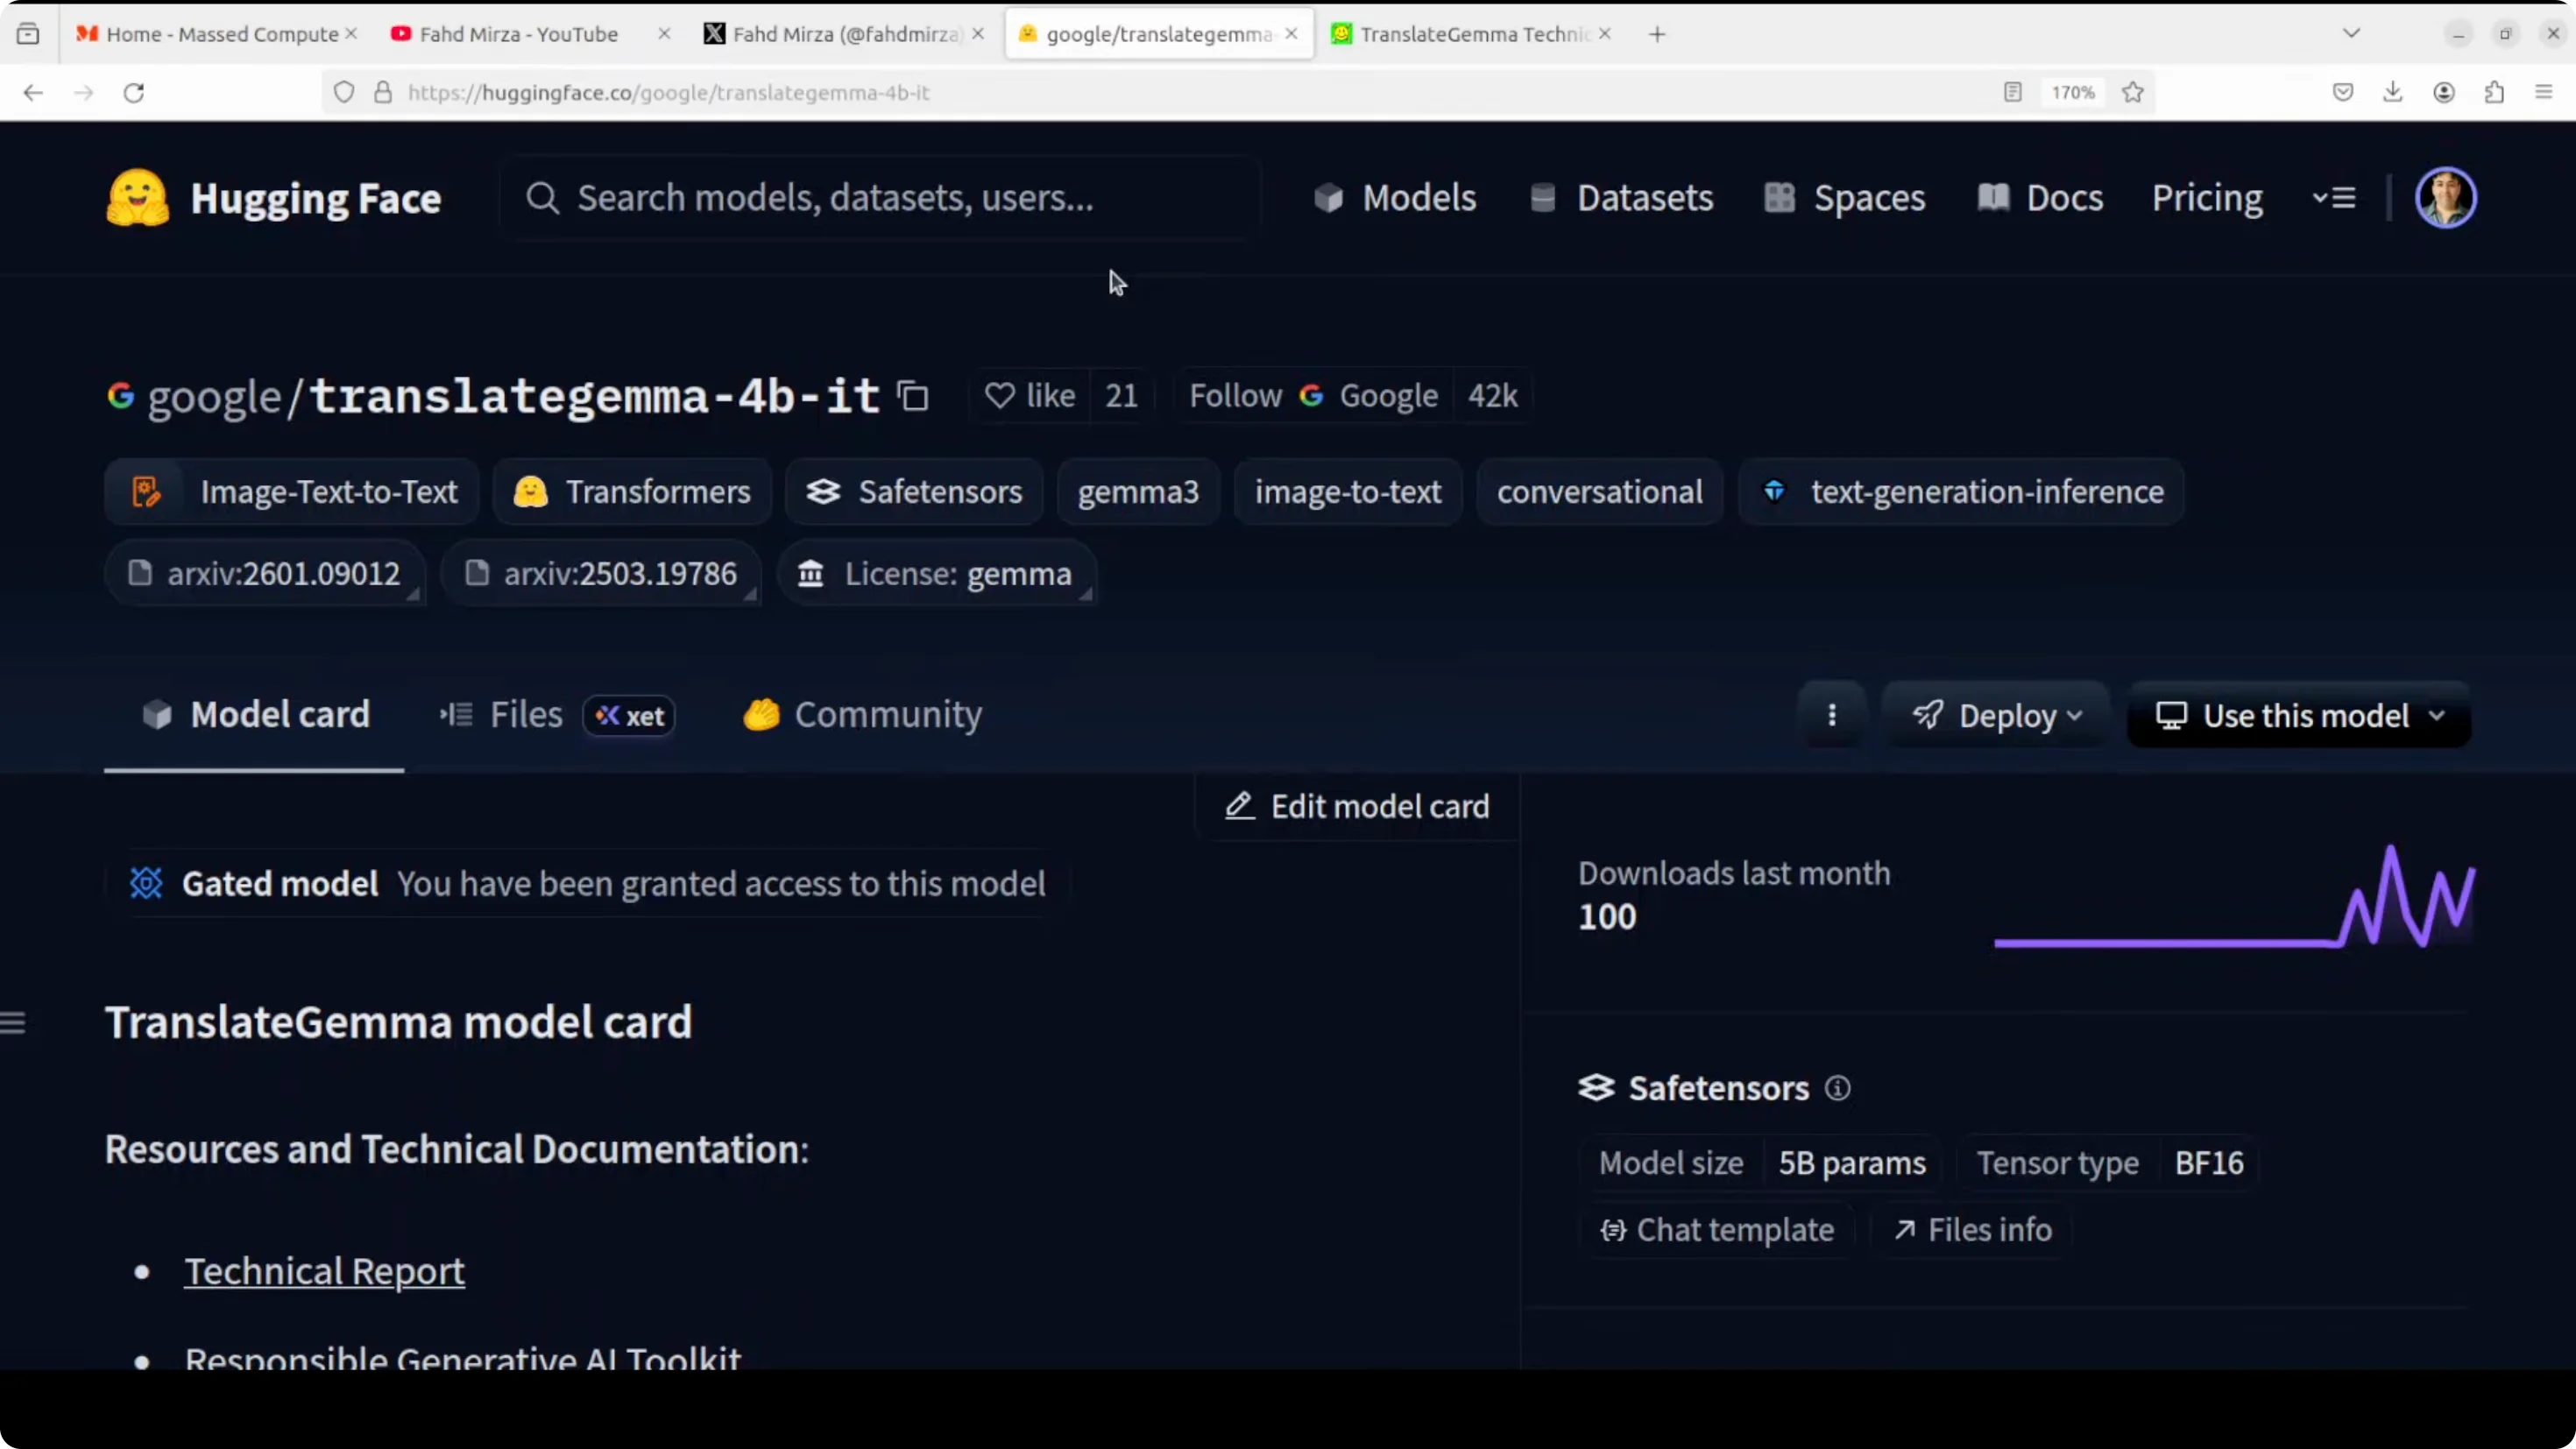The image size is (2576, 1449).
Task: Click Edit model card button
Action: (x=1357, y=806)
